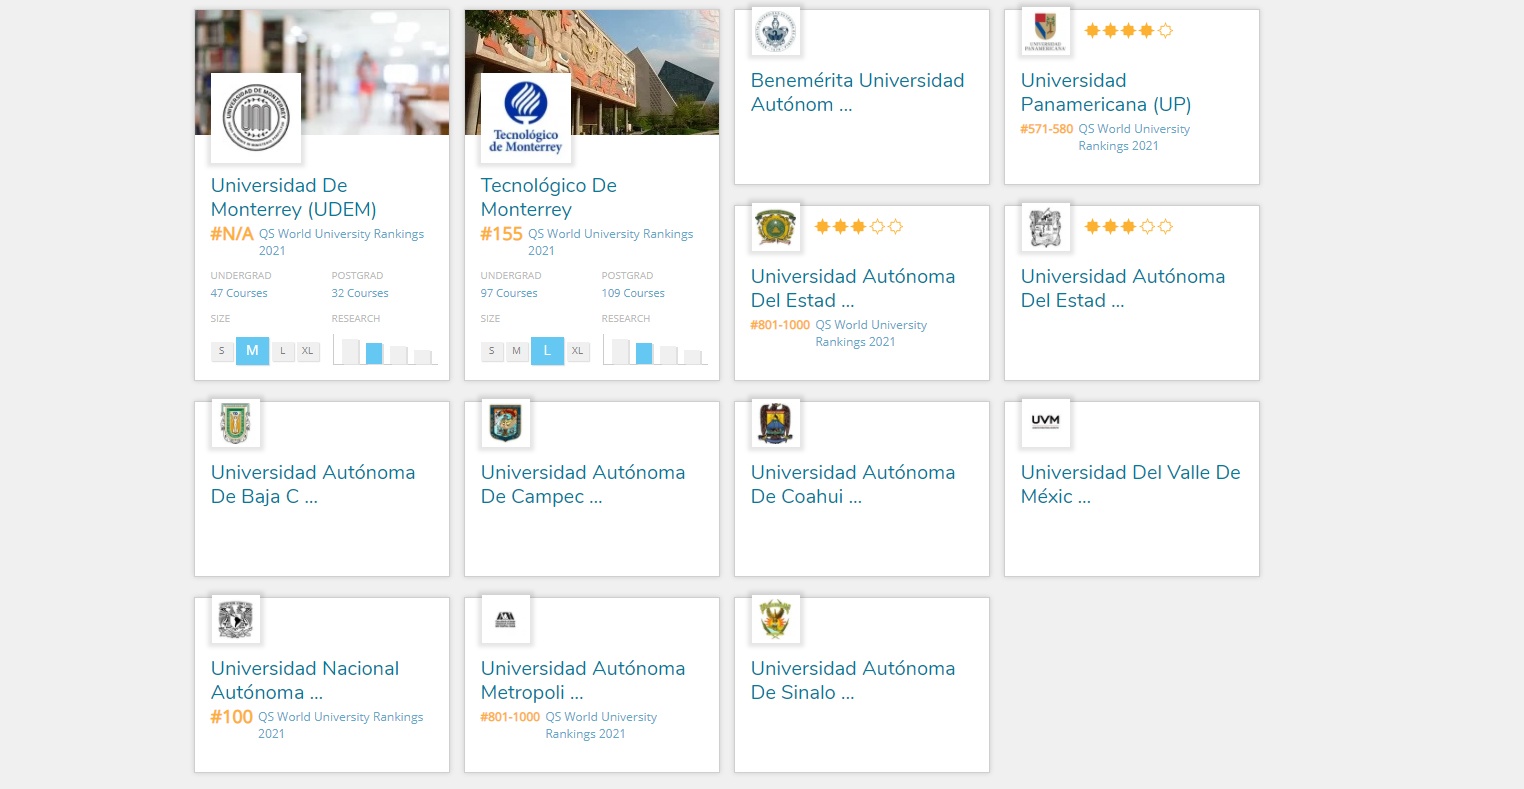Viewport: 1524px width, 789px height.
Task: Click the Universidad Autónoma De Coahuila crest
Action: point(776,423)
